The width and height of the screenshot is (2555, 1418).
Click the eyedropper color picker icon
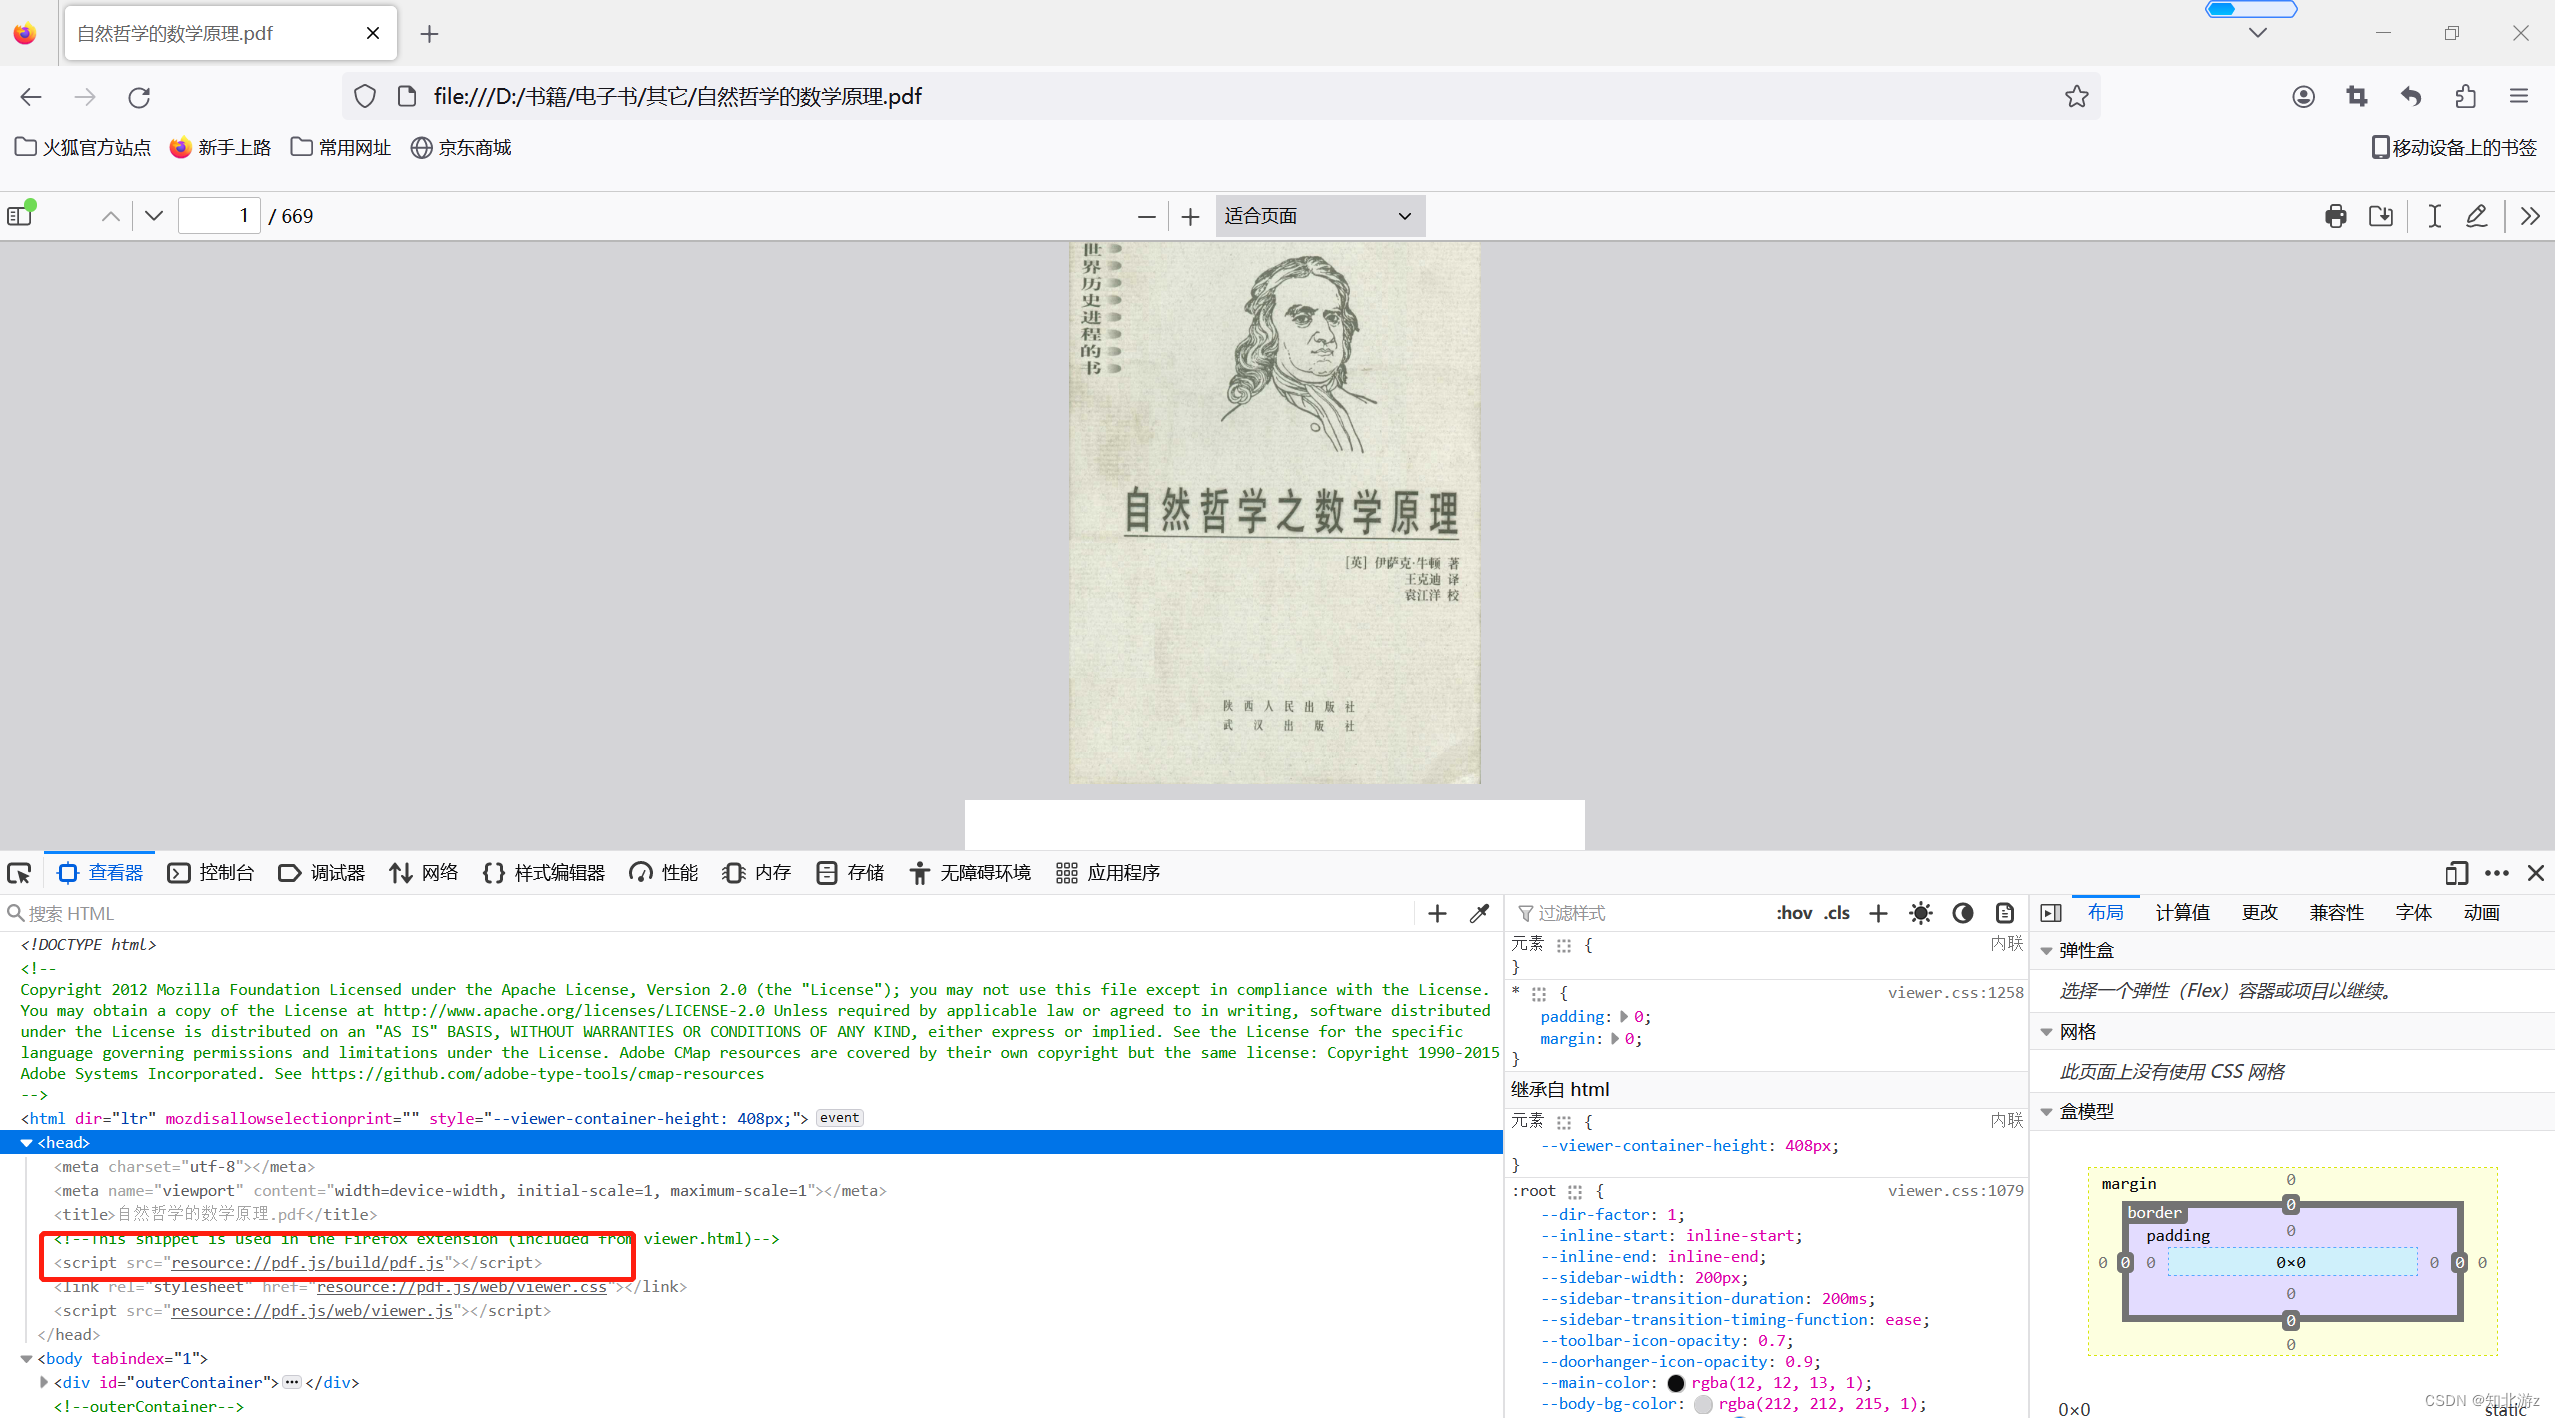tap(1479, 913)
